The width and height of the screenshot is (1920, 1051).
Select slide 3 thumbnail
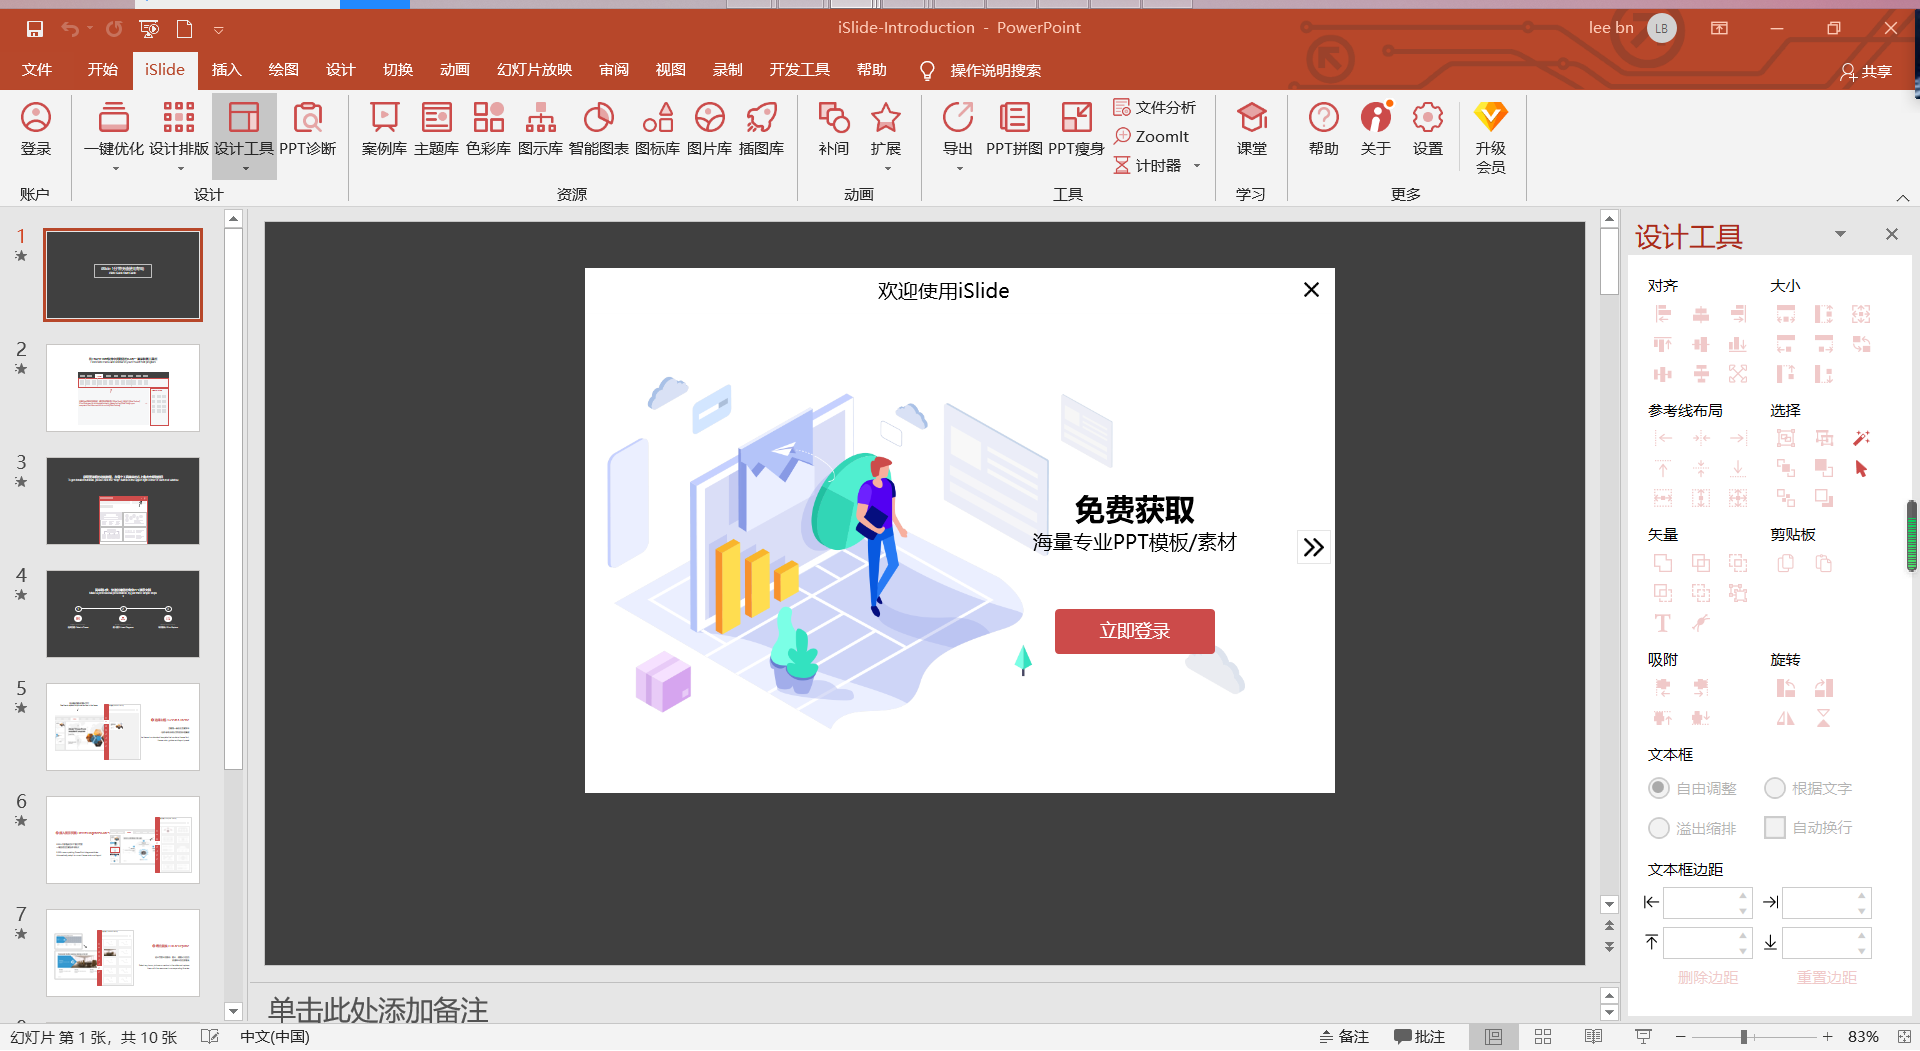pyautogui.click(x=123, y=501)
